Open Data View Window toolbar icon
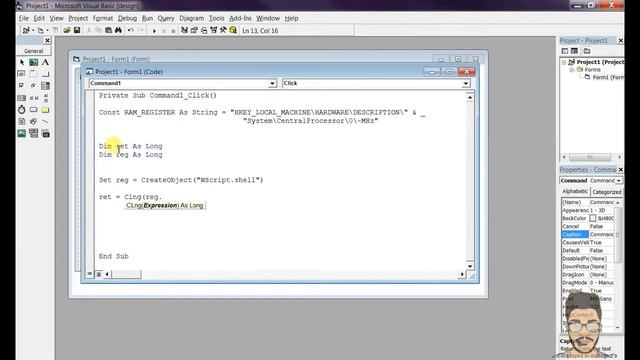 coord(233,30)
